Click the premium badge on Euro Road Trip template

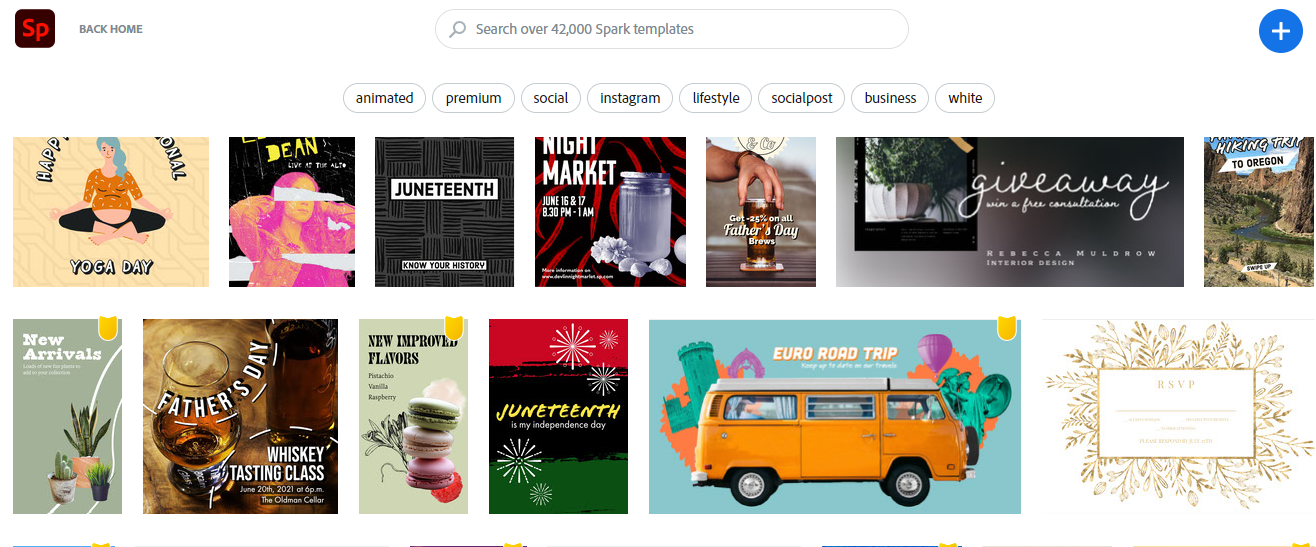[x=1007, y=328]
